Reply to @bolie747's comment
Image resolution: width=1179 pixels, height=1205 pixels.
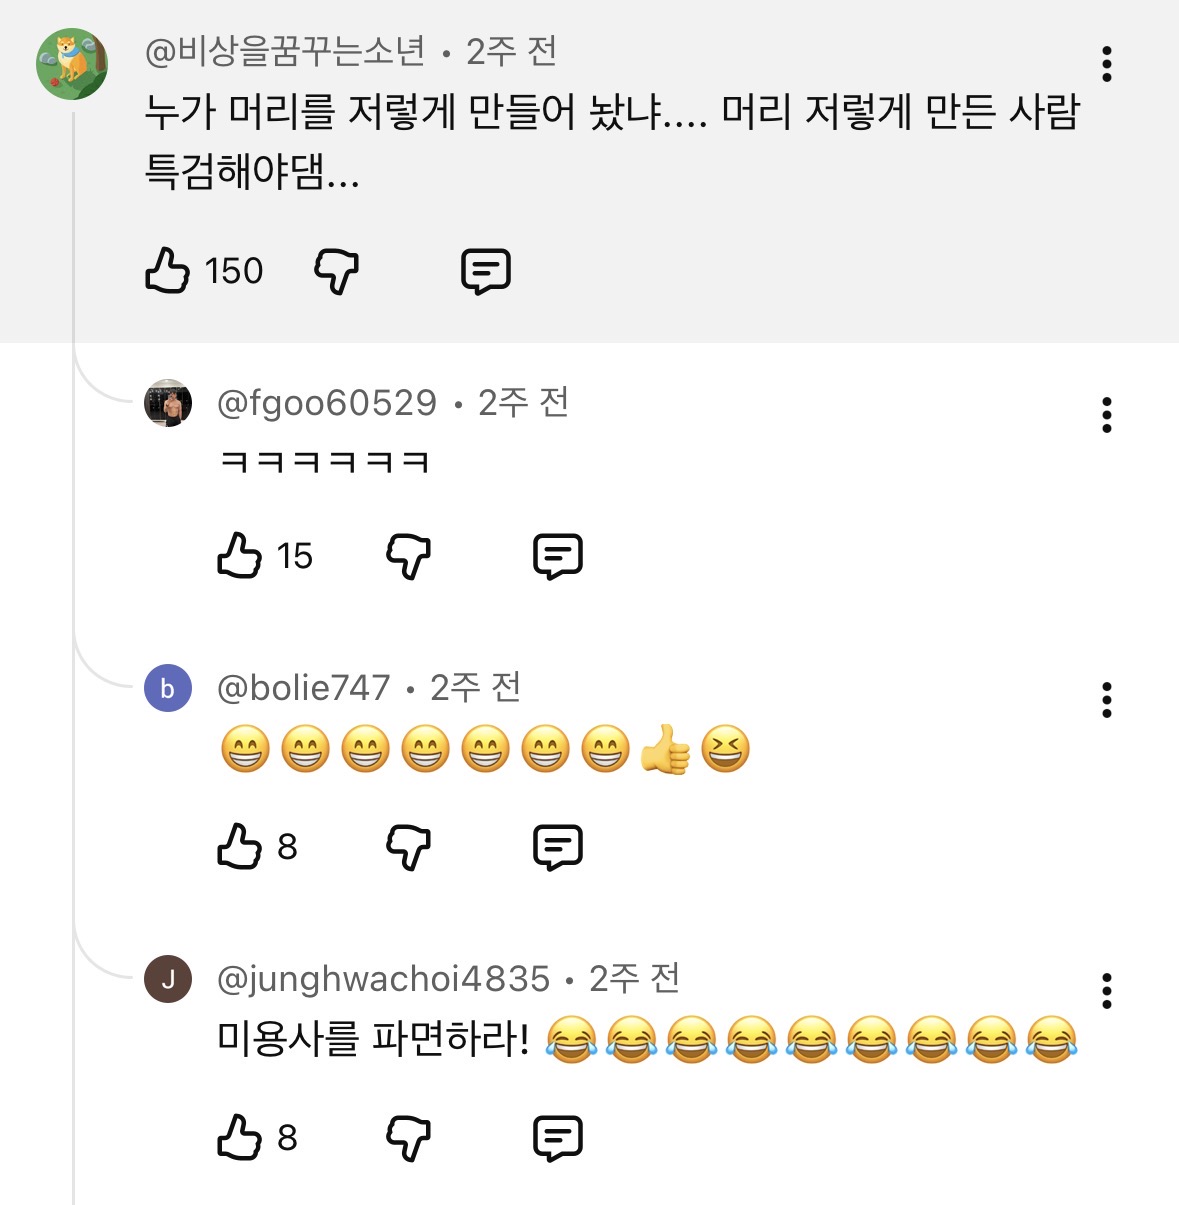(558, 847)
